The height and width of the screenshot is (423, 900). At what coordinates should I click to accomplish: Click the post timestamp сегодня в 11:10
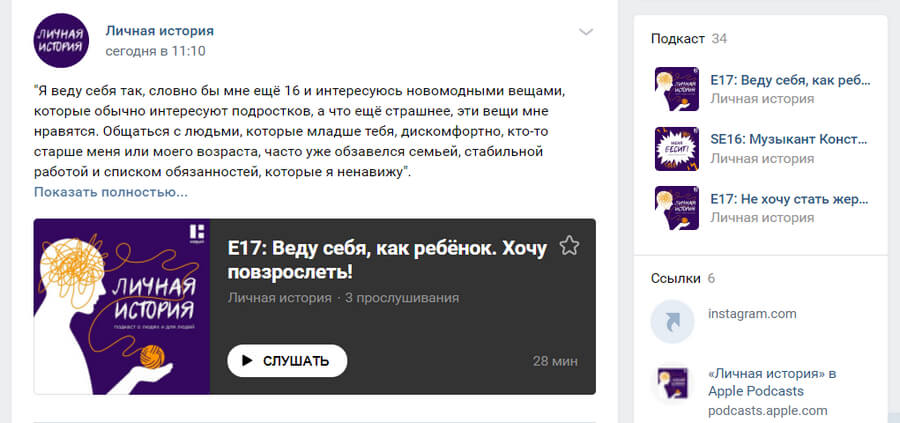click(x=155, y=50)
